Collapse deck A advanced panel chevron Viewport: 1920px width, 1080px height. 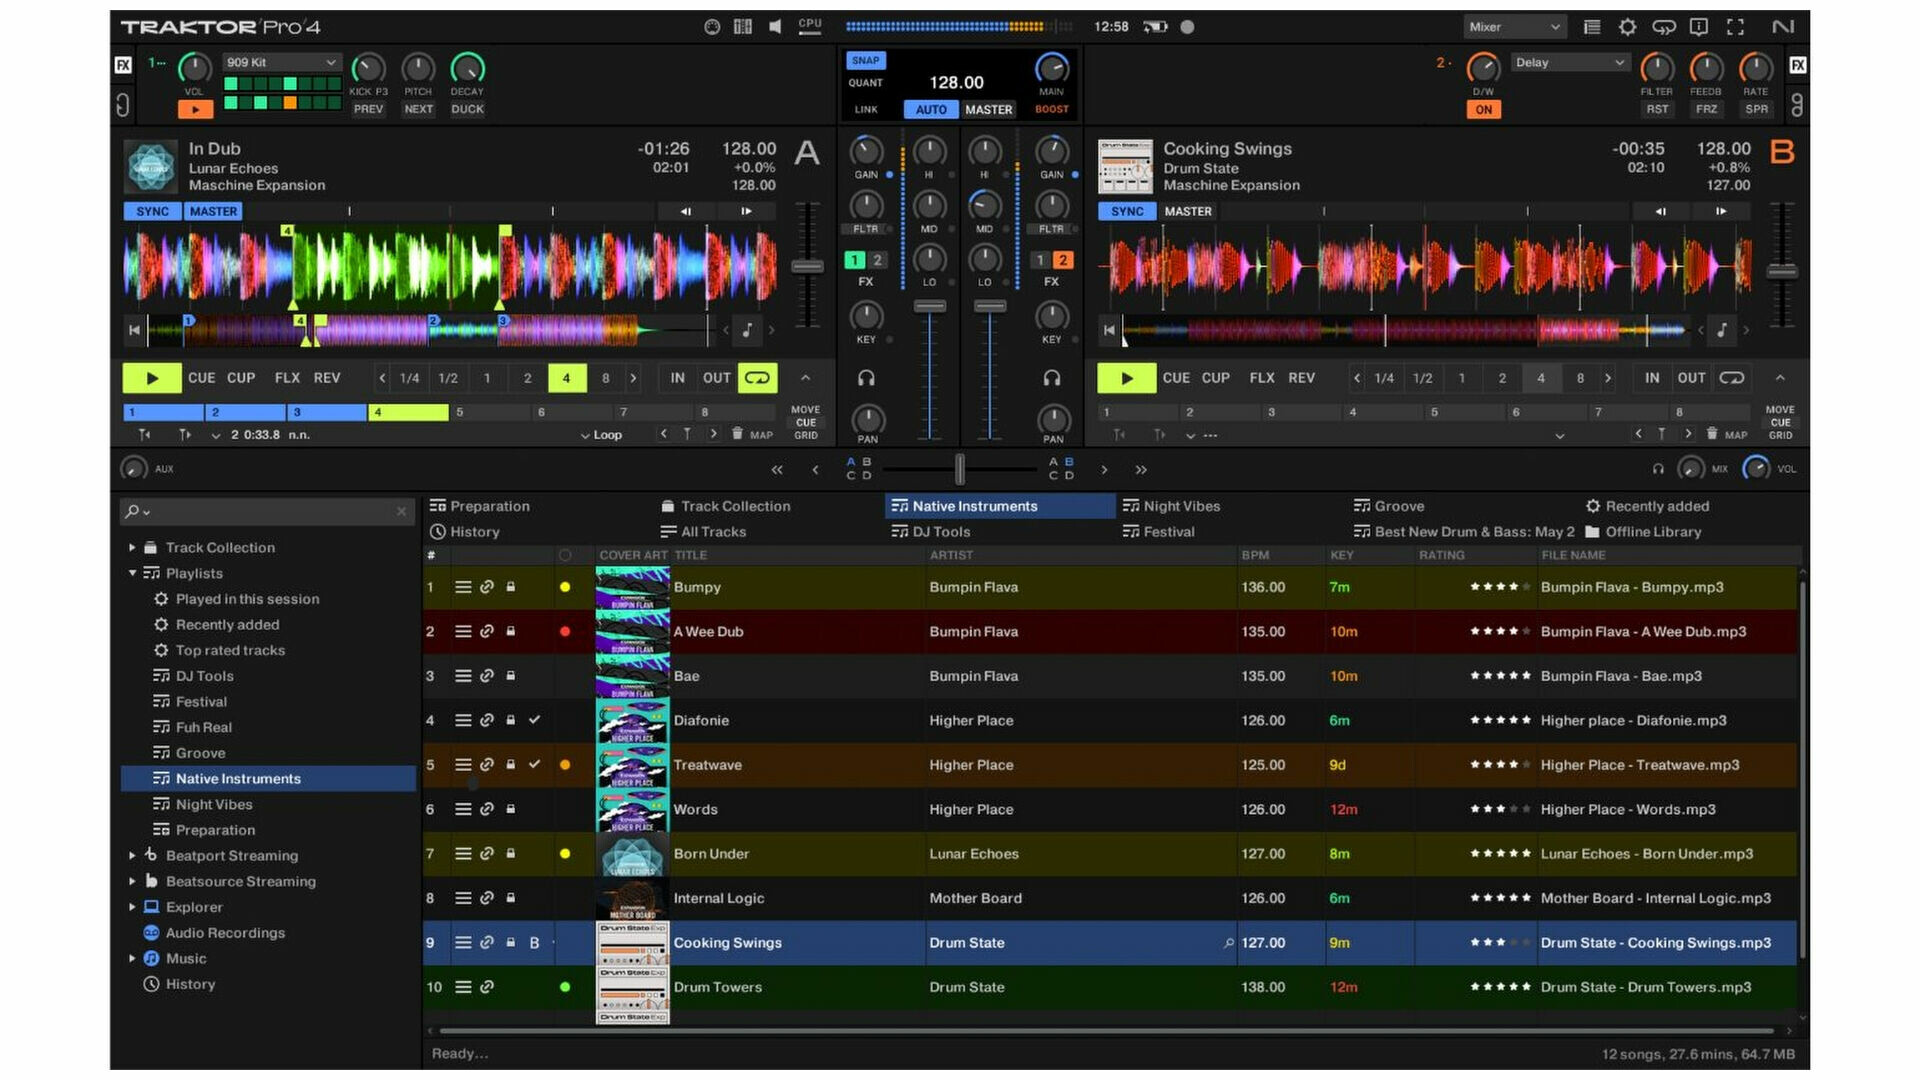[x=805, y=378]
